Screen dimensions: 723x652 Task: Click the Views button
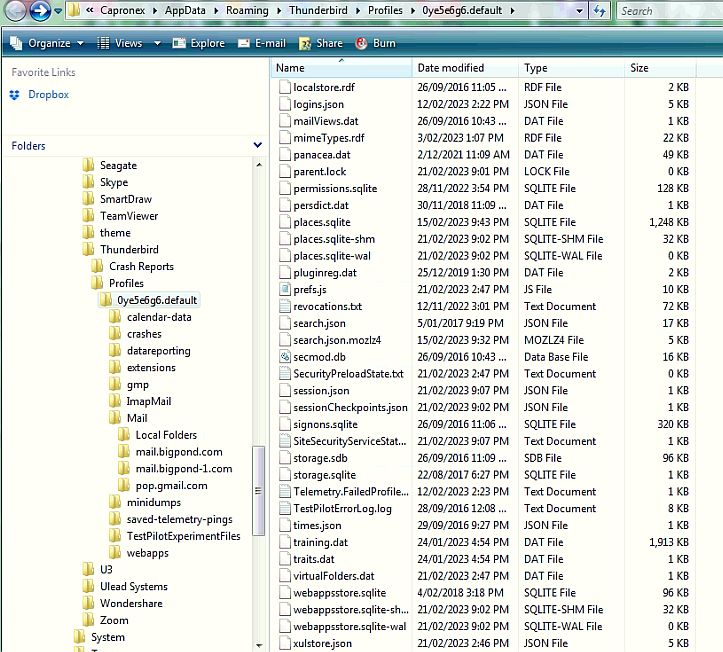120,43
